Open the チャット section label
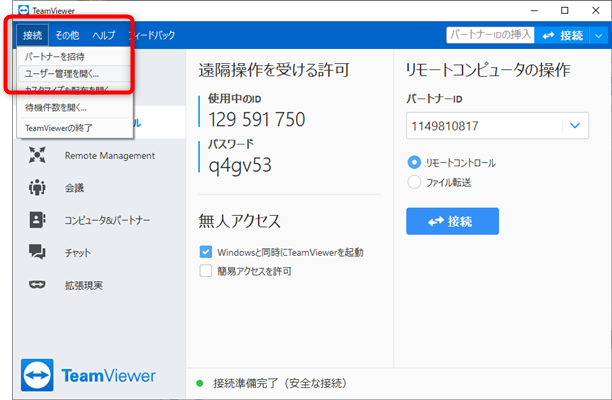The width and height of the screenshot is (612, 400). point(78,253)
